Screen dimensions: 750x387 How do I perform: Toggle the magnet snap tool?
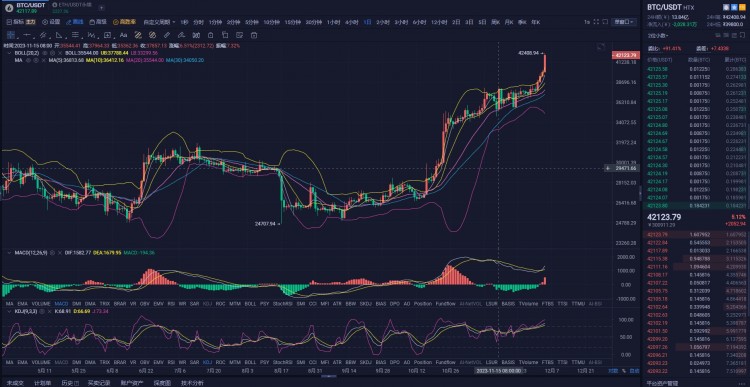tap(196, 35)
